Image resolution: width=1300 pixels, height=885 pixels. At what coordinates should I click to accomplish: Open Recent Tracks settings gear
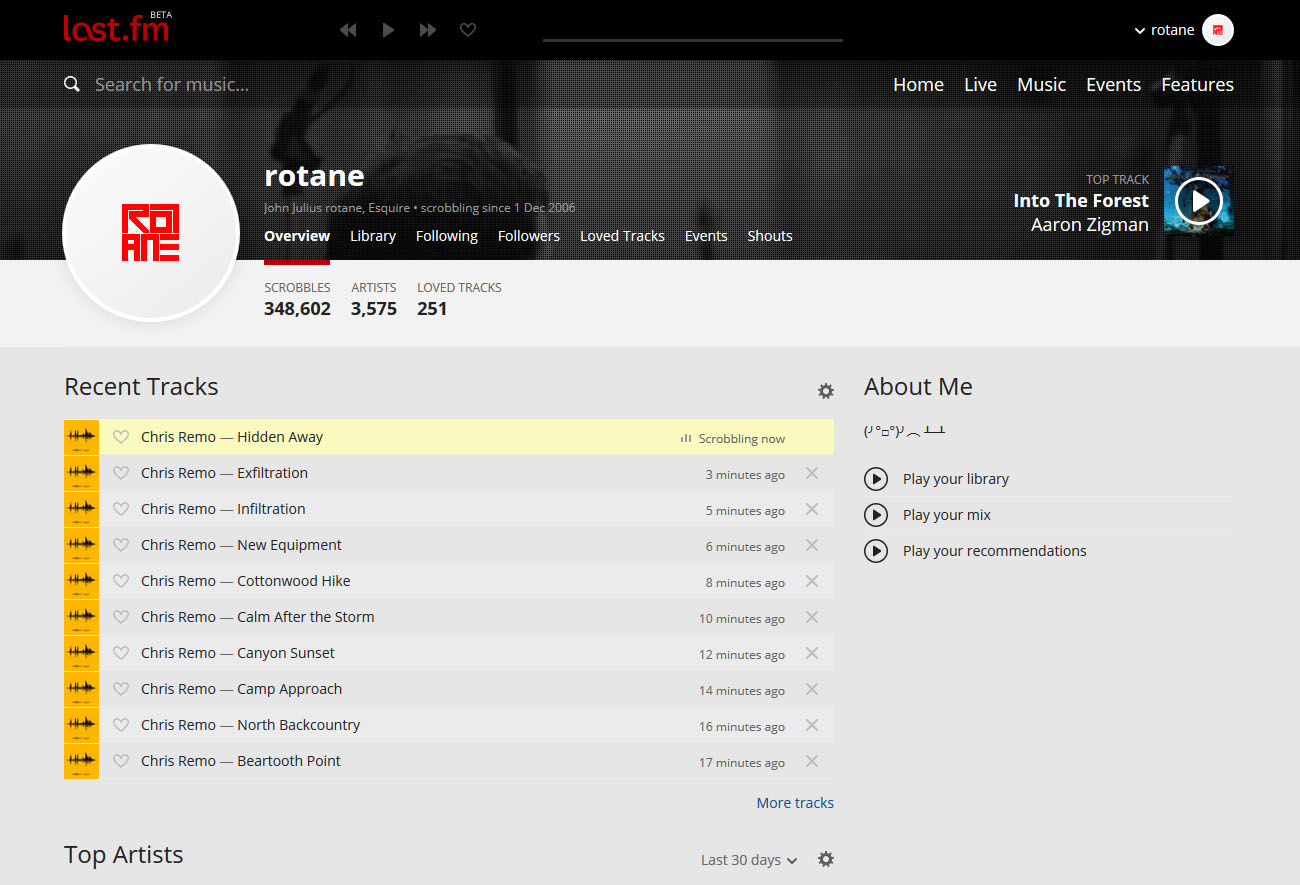826,391
